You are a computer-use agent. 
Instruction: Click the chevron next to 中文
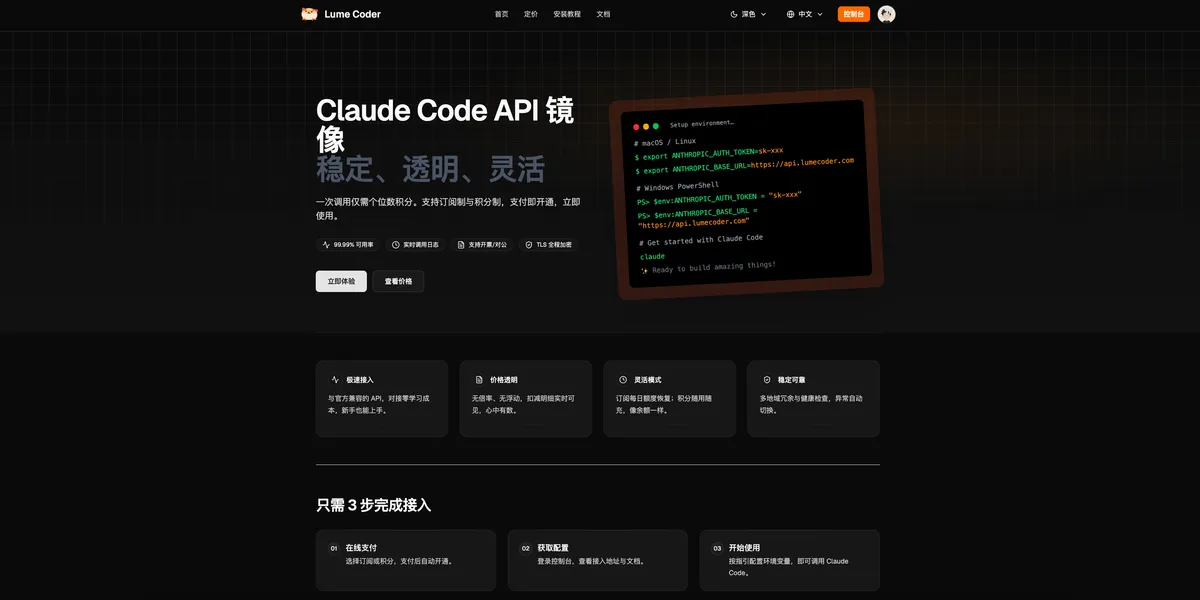pyautogui.click(x=820, y=14)
